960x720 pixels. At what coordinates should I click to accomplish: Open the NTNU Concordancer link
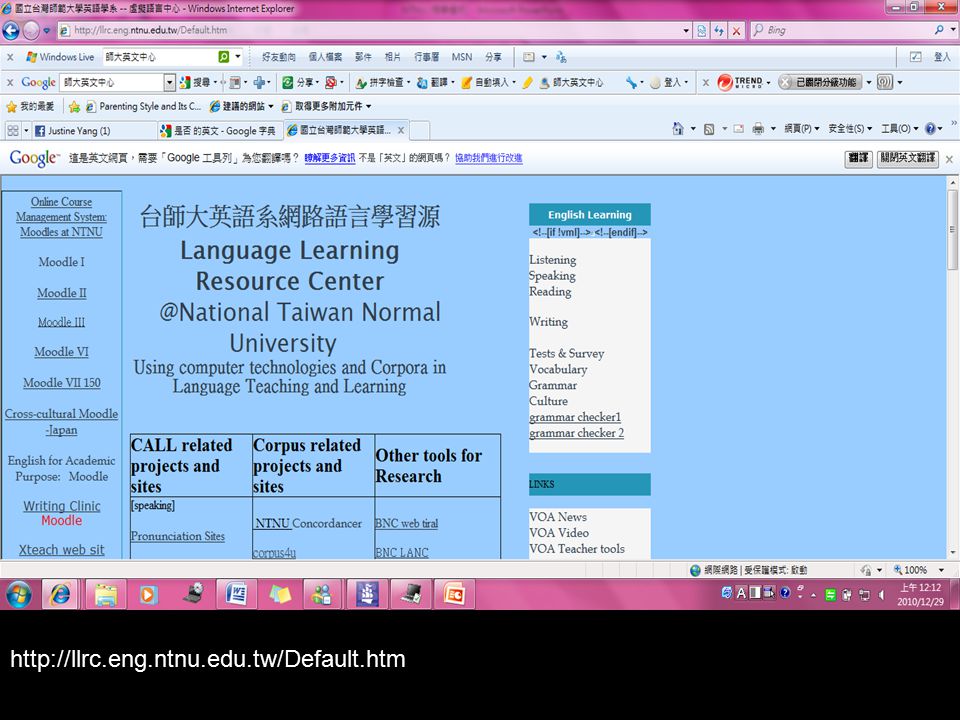point(308,523)
